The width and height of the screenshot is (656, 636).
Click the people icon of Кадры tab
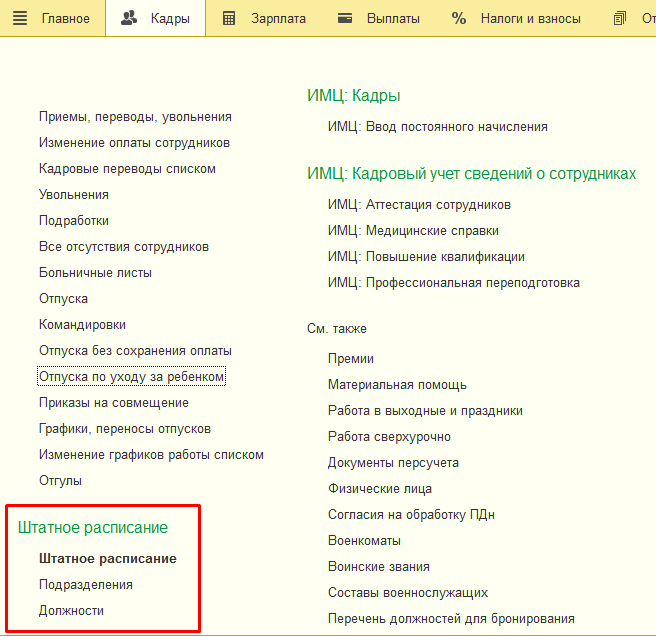(x=129, y=18)
